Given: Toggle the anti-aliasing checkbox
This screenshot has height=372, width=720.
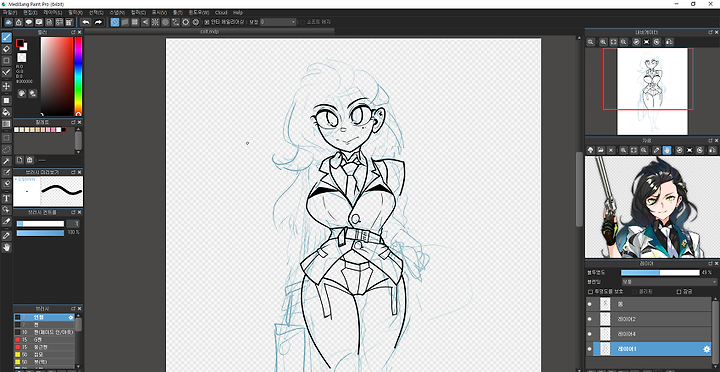Looking at the screenshot, I should click(x=206, y=22).
